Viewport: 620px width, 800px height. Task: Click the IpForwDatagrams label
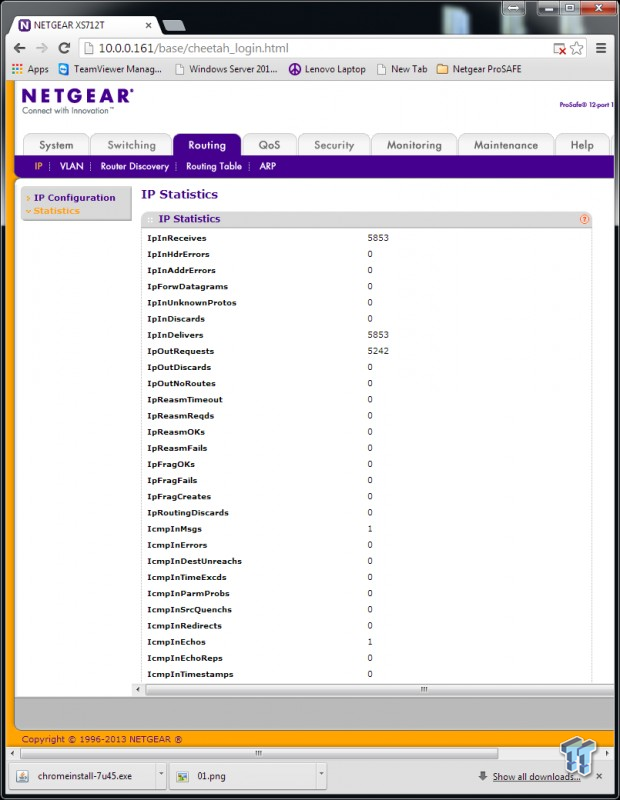187,287
